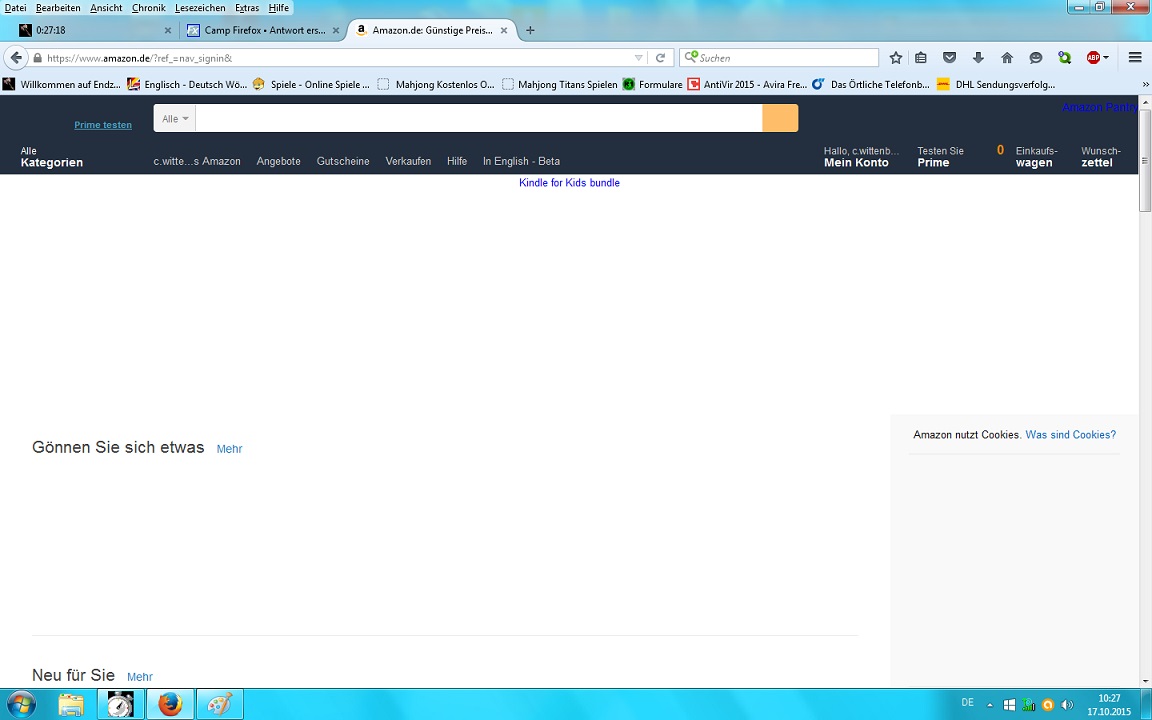Open the Chronik menu

(148, 7)
